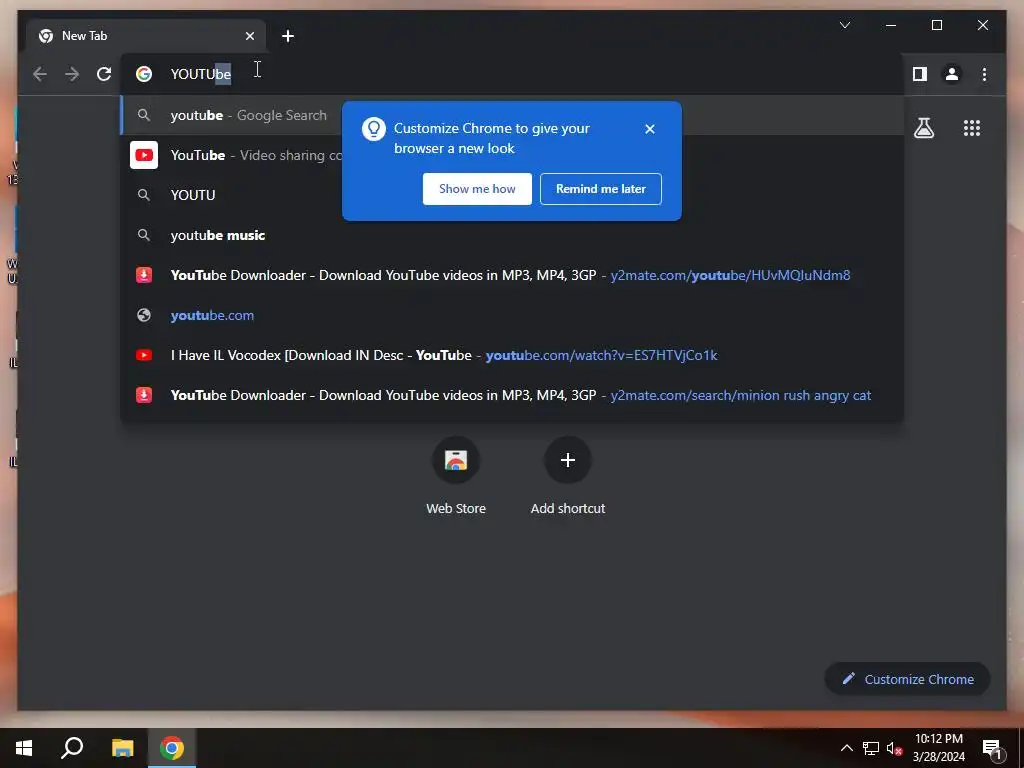The height and width of the screenshot is (768, 1024).
Task: Open the Web Store shortcut
Action: (456, 476)
